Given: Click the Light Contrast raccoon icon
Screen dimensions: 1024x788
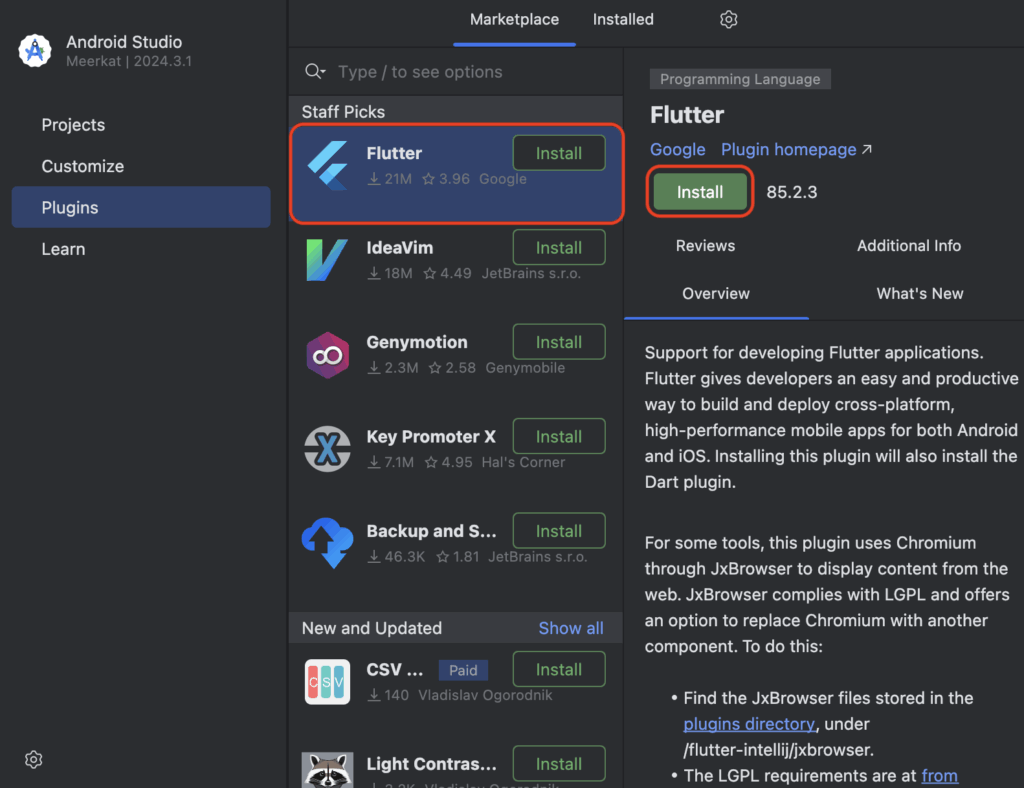Looking at the screenshot, I should tap(327, 770).
